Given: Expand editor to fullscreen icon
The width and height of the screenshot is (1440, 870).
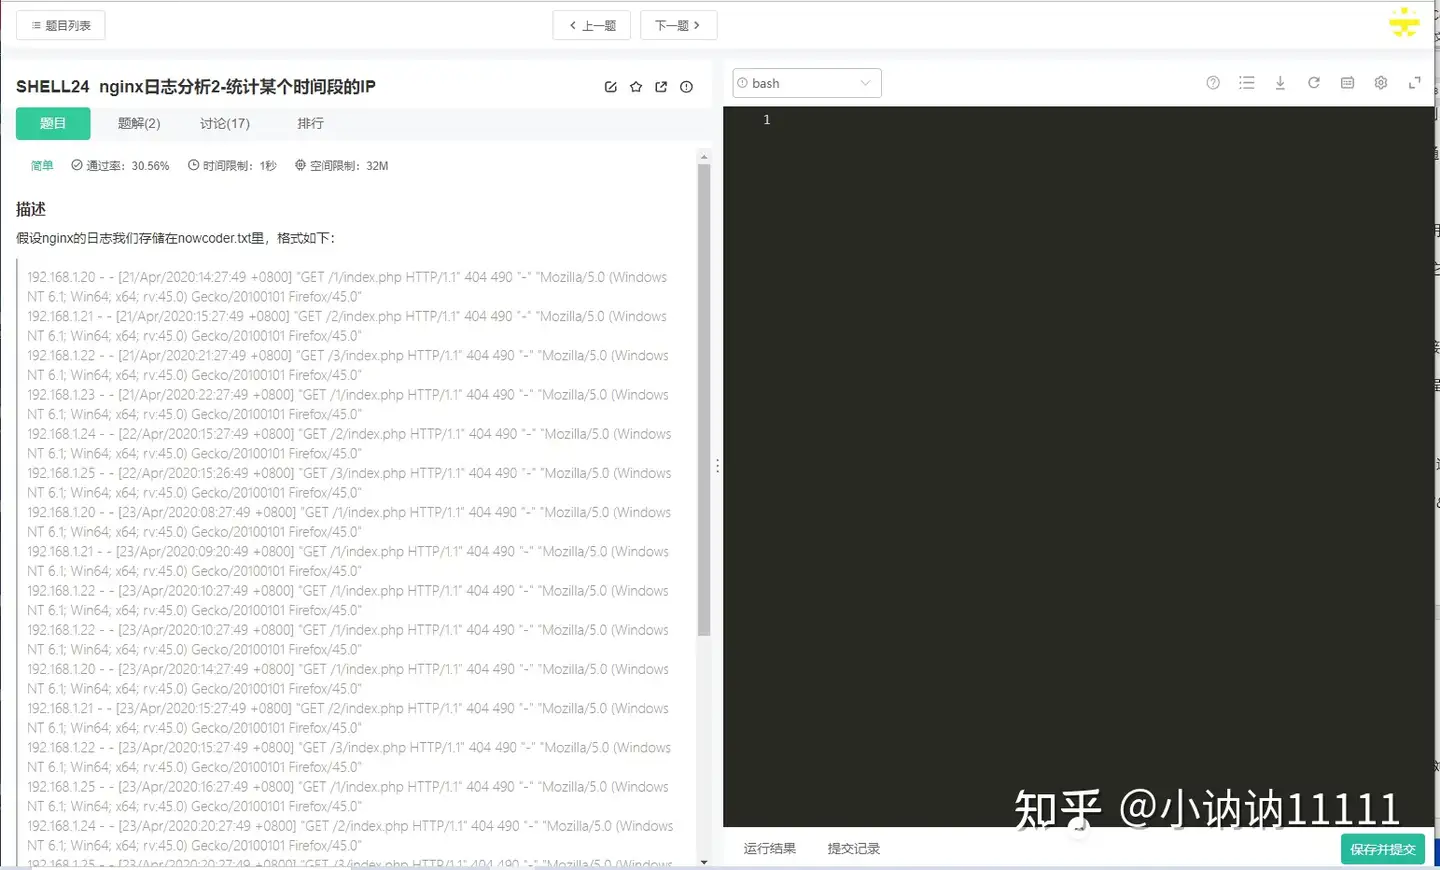Looking at the screenshot, I should (1414, 83).
